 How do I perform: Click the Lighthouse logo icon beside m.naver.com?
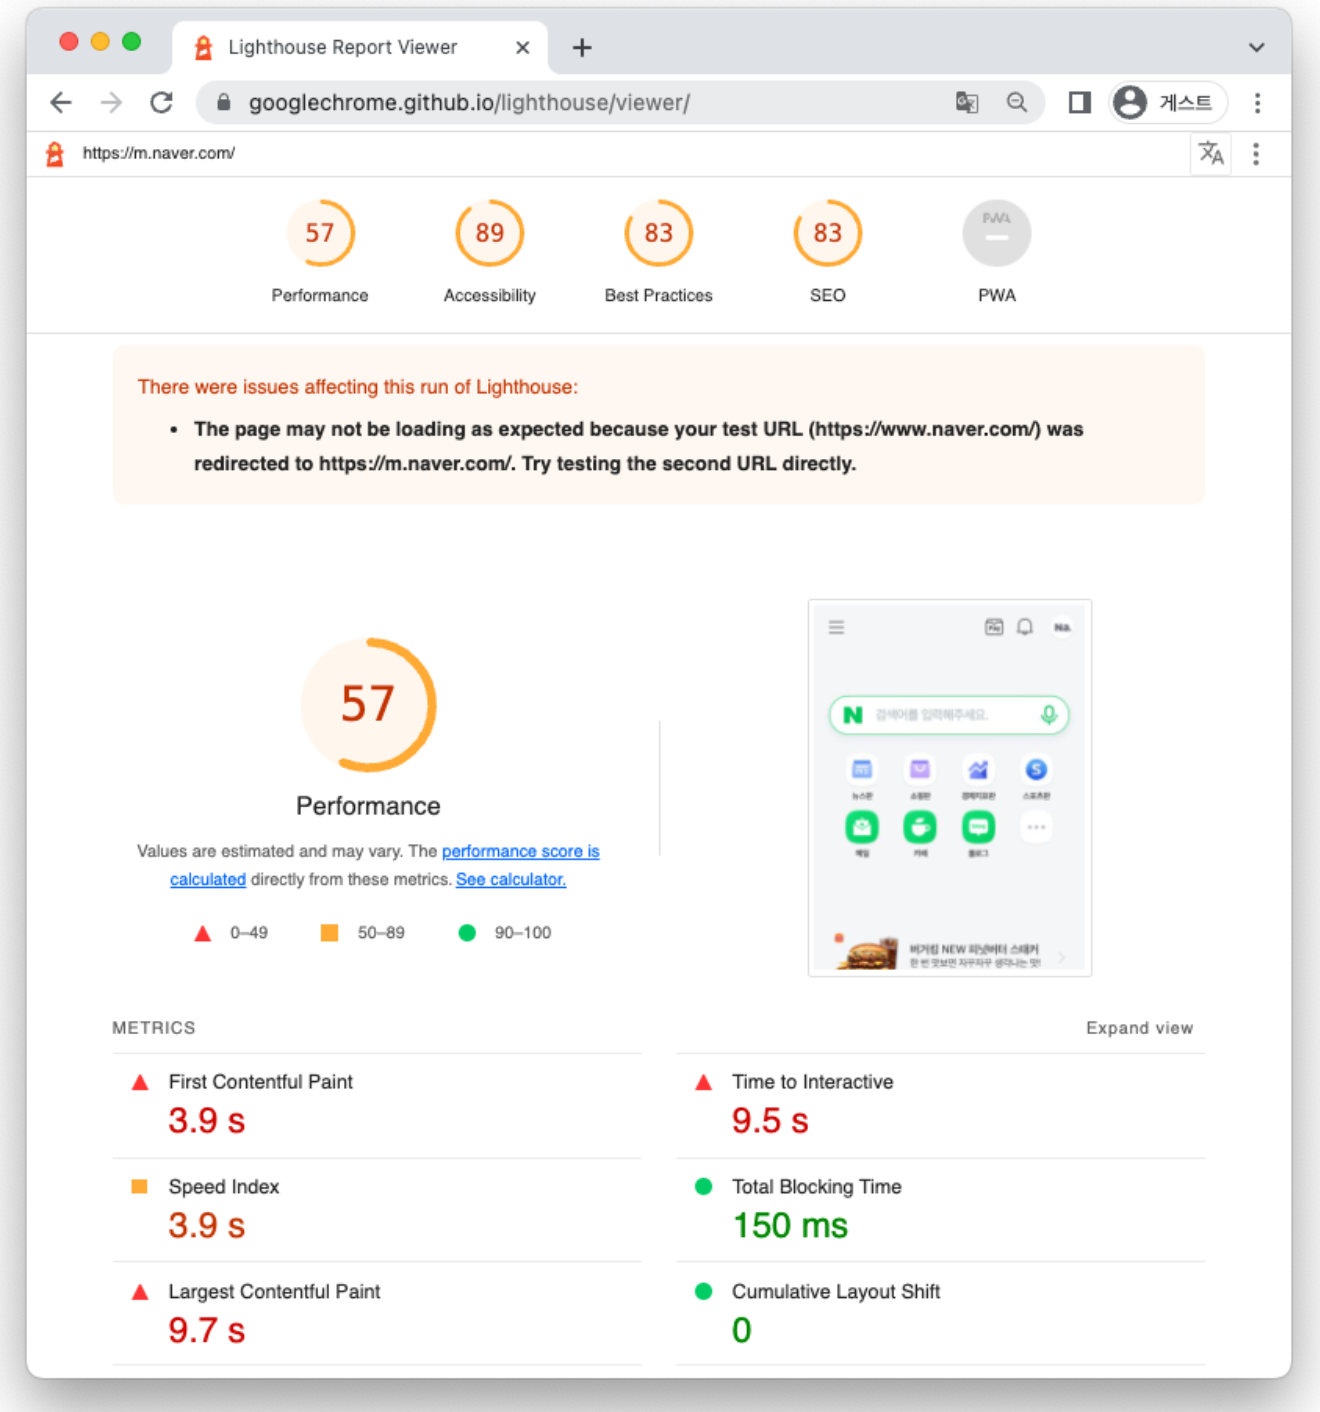click(x=55, y=153)
